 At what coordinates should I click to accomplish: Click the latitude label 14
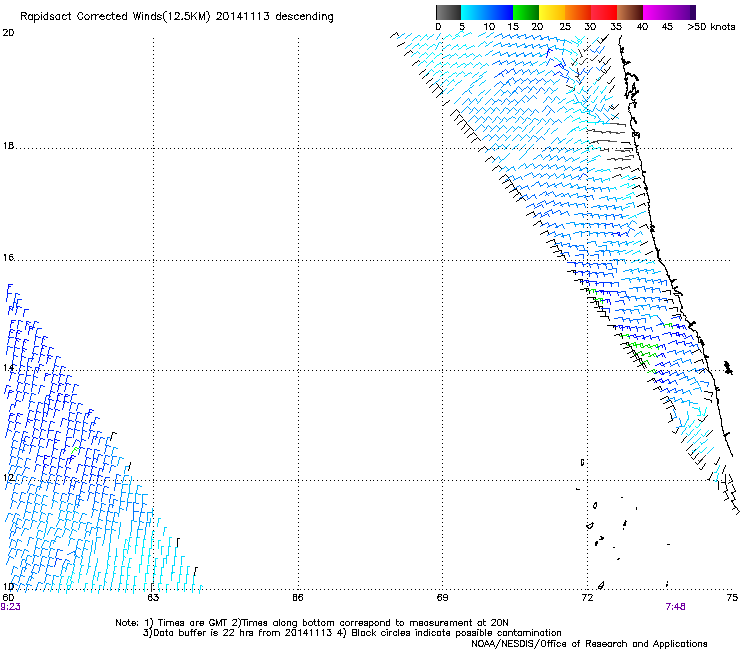(8, 368)
